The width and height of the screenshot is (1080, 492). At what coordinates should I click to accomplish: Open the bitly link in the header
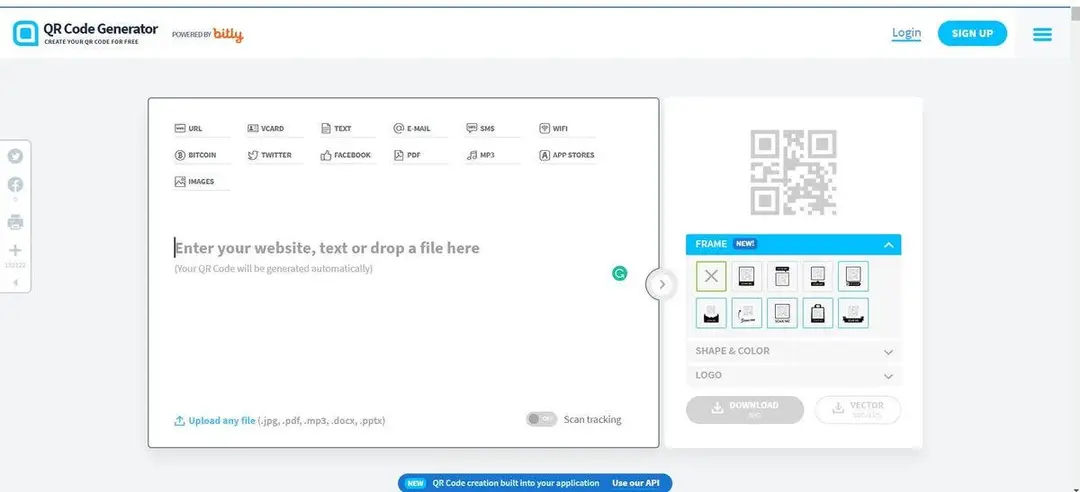point(228,34)
